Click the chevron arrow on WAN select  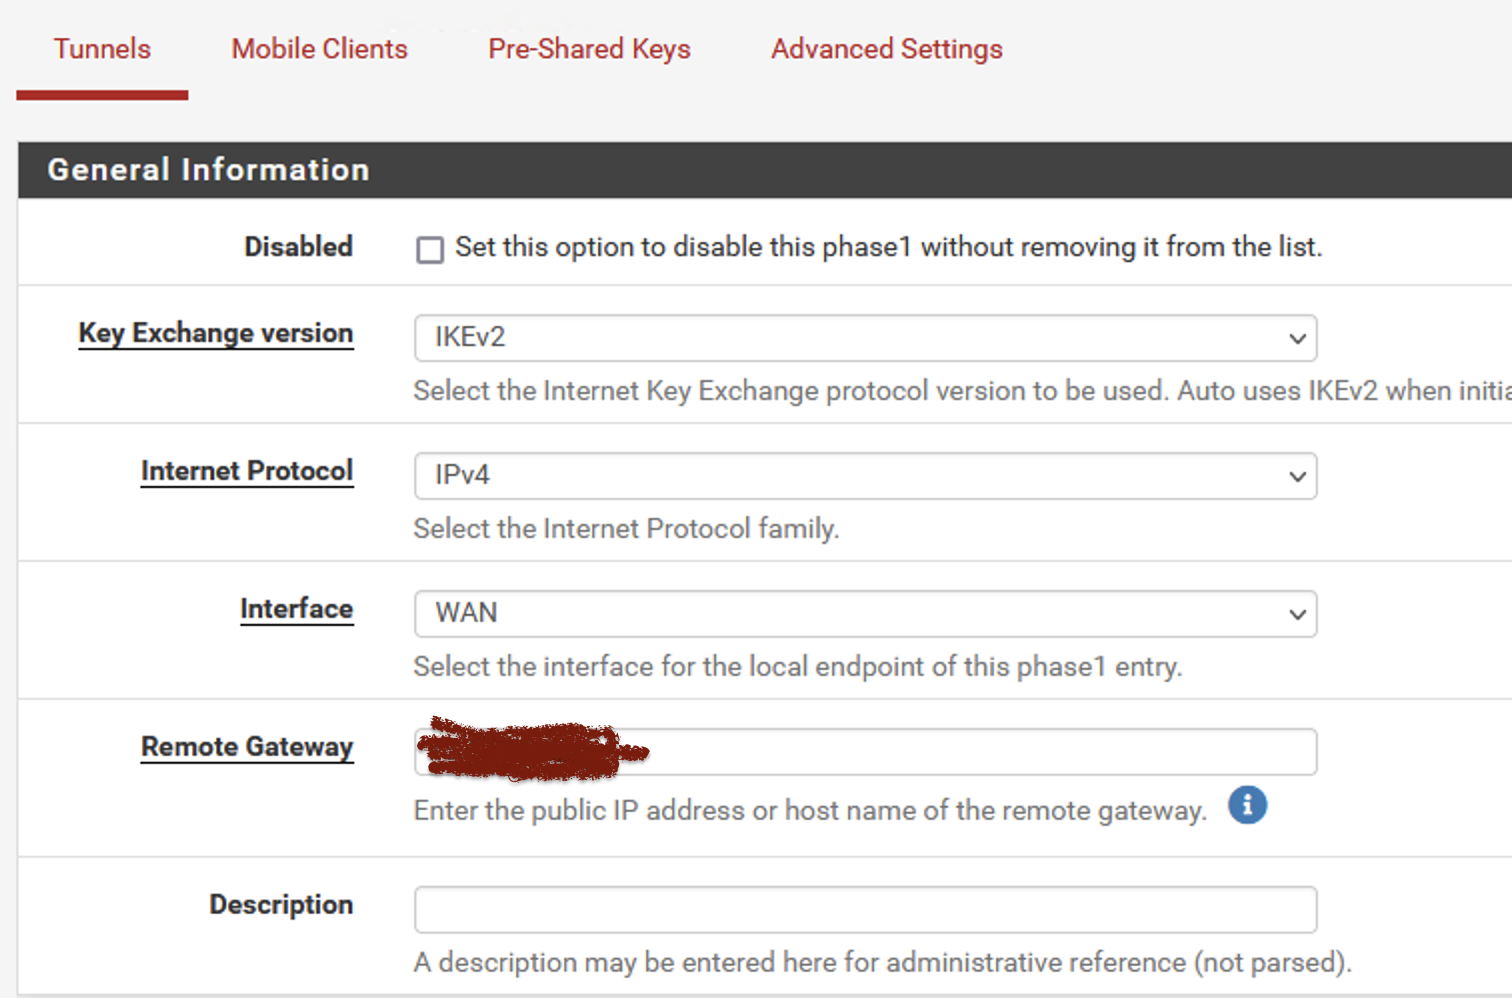[x=1297, y=614]
